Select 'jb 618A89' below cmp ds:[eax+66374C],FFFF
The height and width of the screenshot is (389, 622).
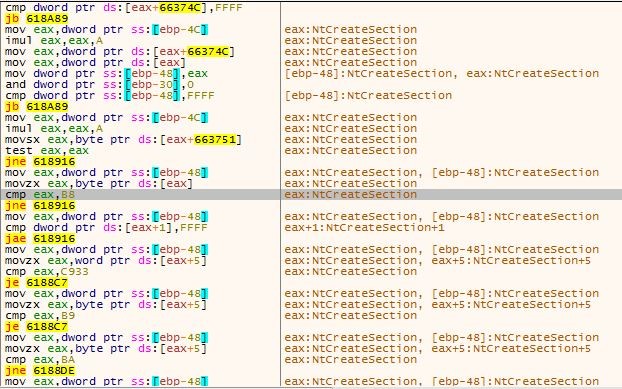(36, 19)
